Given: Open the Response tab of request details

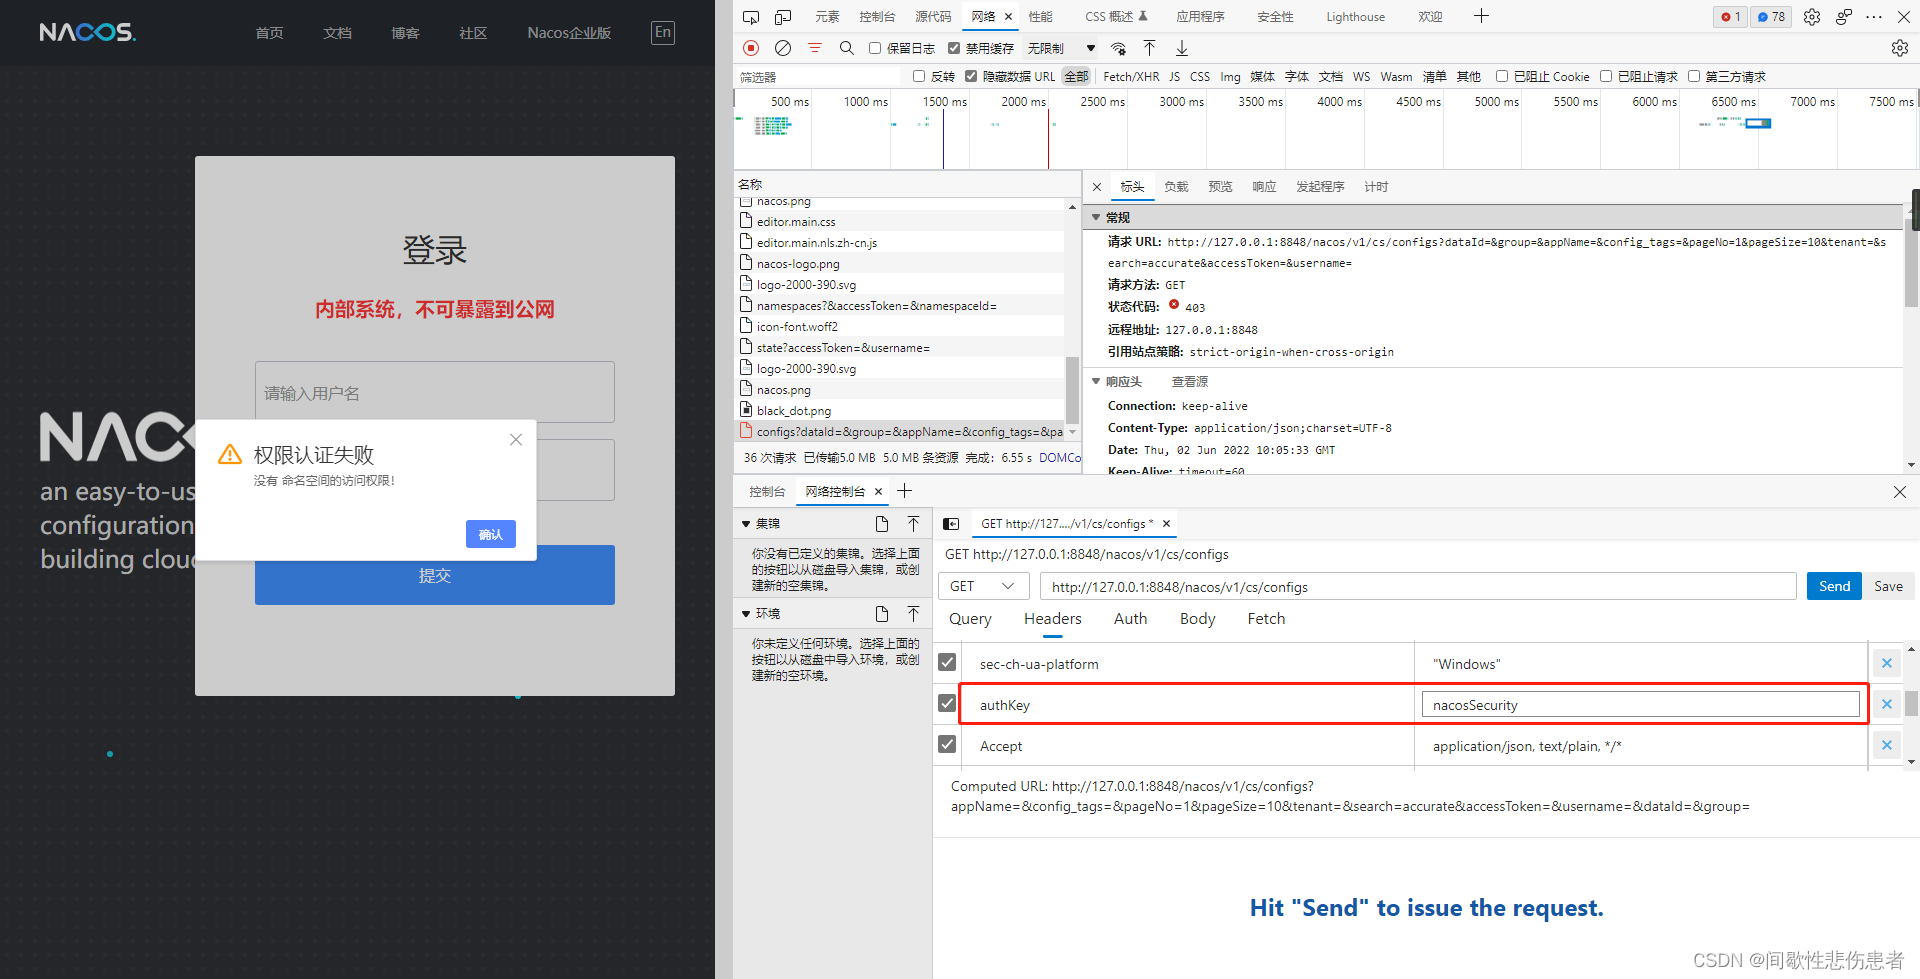Looking at the screenshot, I should tap(1264, 187).
